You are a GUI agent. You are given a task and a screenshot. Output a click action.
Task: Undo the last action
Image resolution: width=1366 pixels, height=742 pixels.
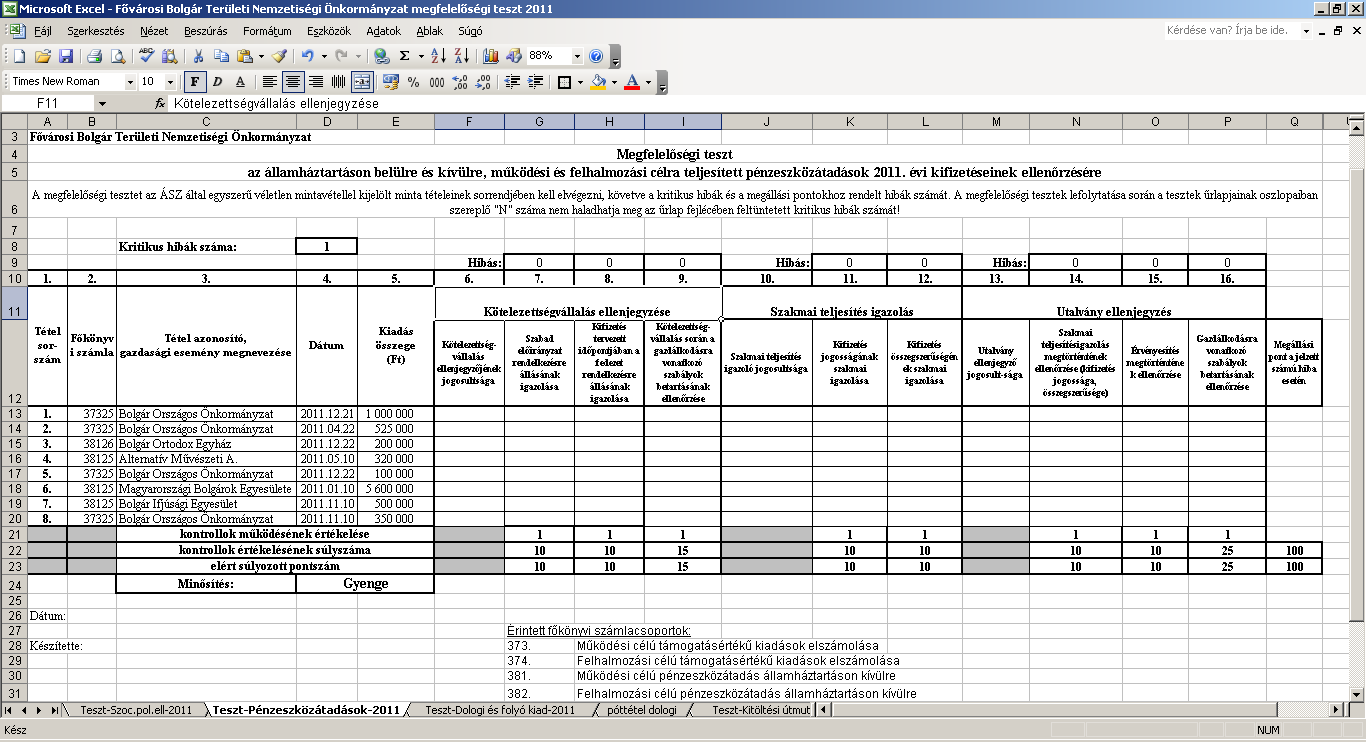(308, 56)
